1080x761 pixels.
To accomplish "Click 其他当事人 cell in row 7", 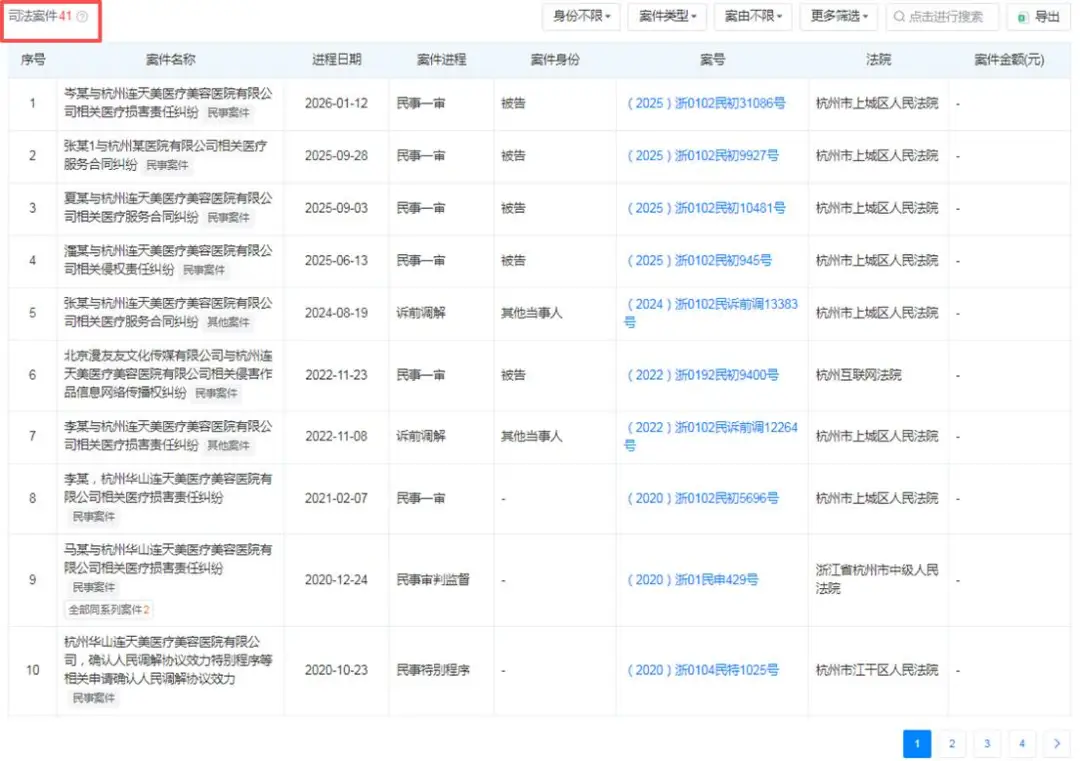I will coord(531,436).
